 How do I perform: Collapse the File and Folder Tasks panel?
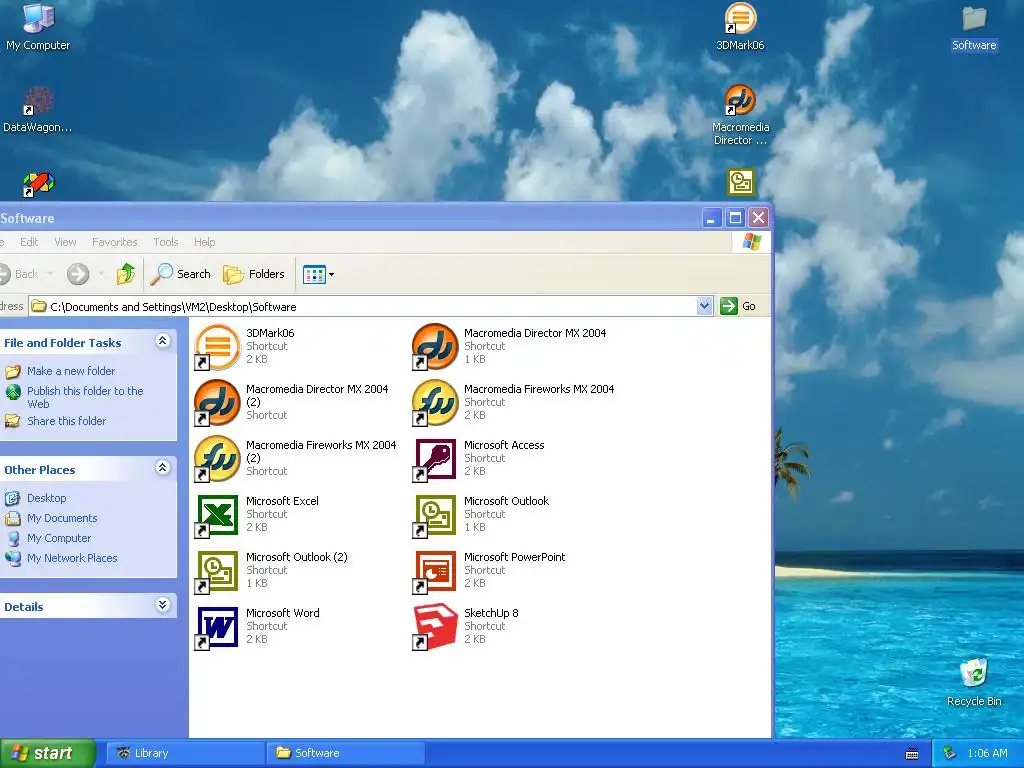pyautogui.click(x=163, y=341)
